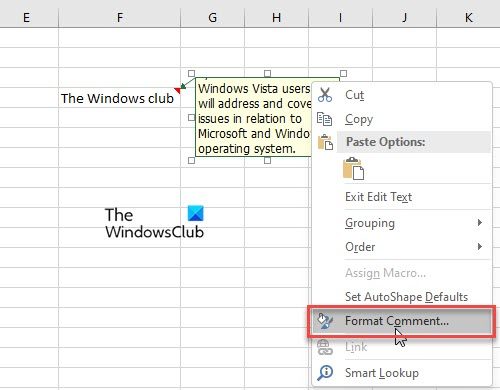Image resolution: width=500 pixels, height=390 pixels.
Task: Select column J header
Action: [x=404, y=17]
